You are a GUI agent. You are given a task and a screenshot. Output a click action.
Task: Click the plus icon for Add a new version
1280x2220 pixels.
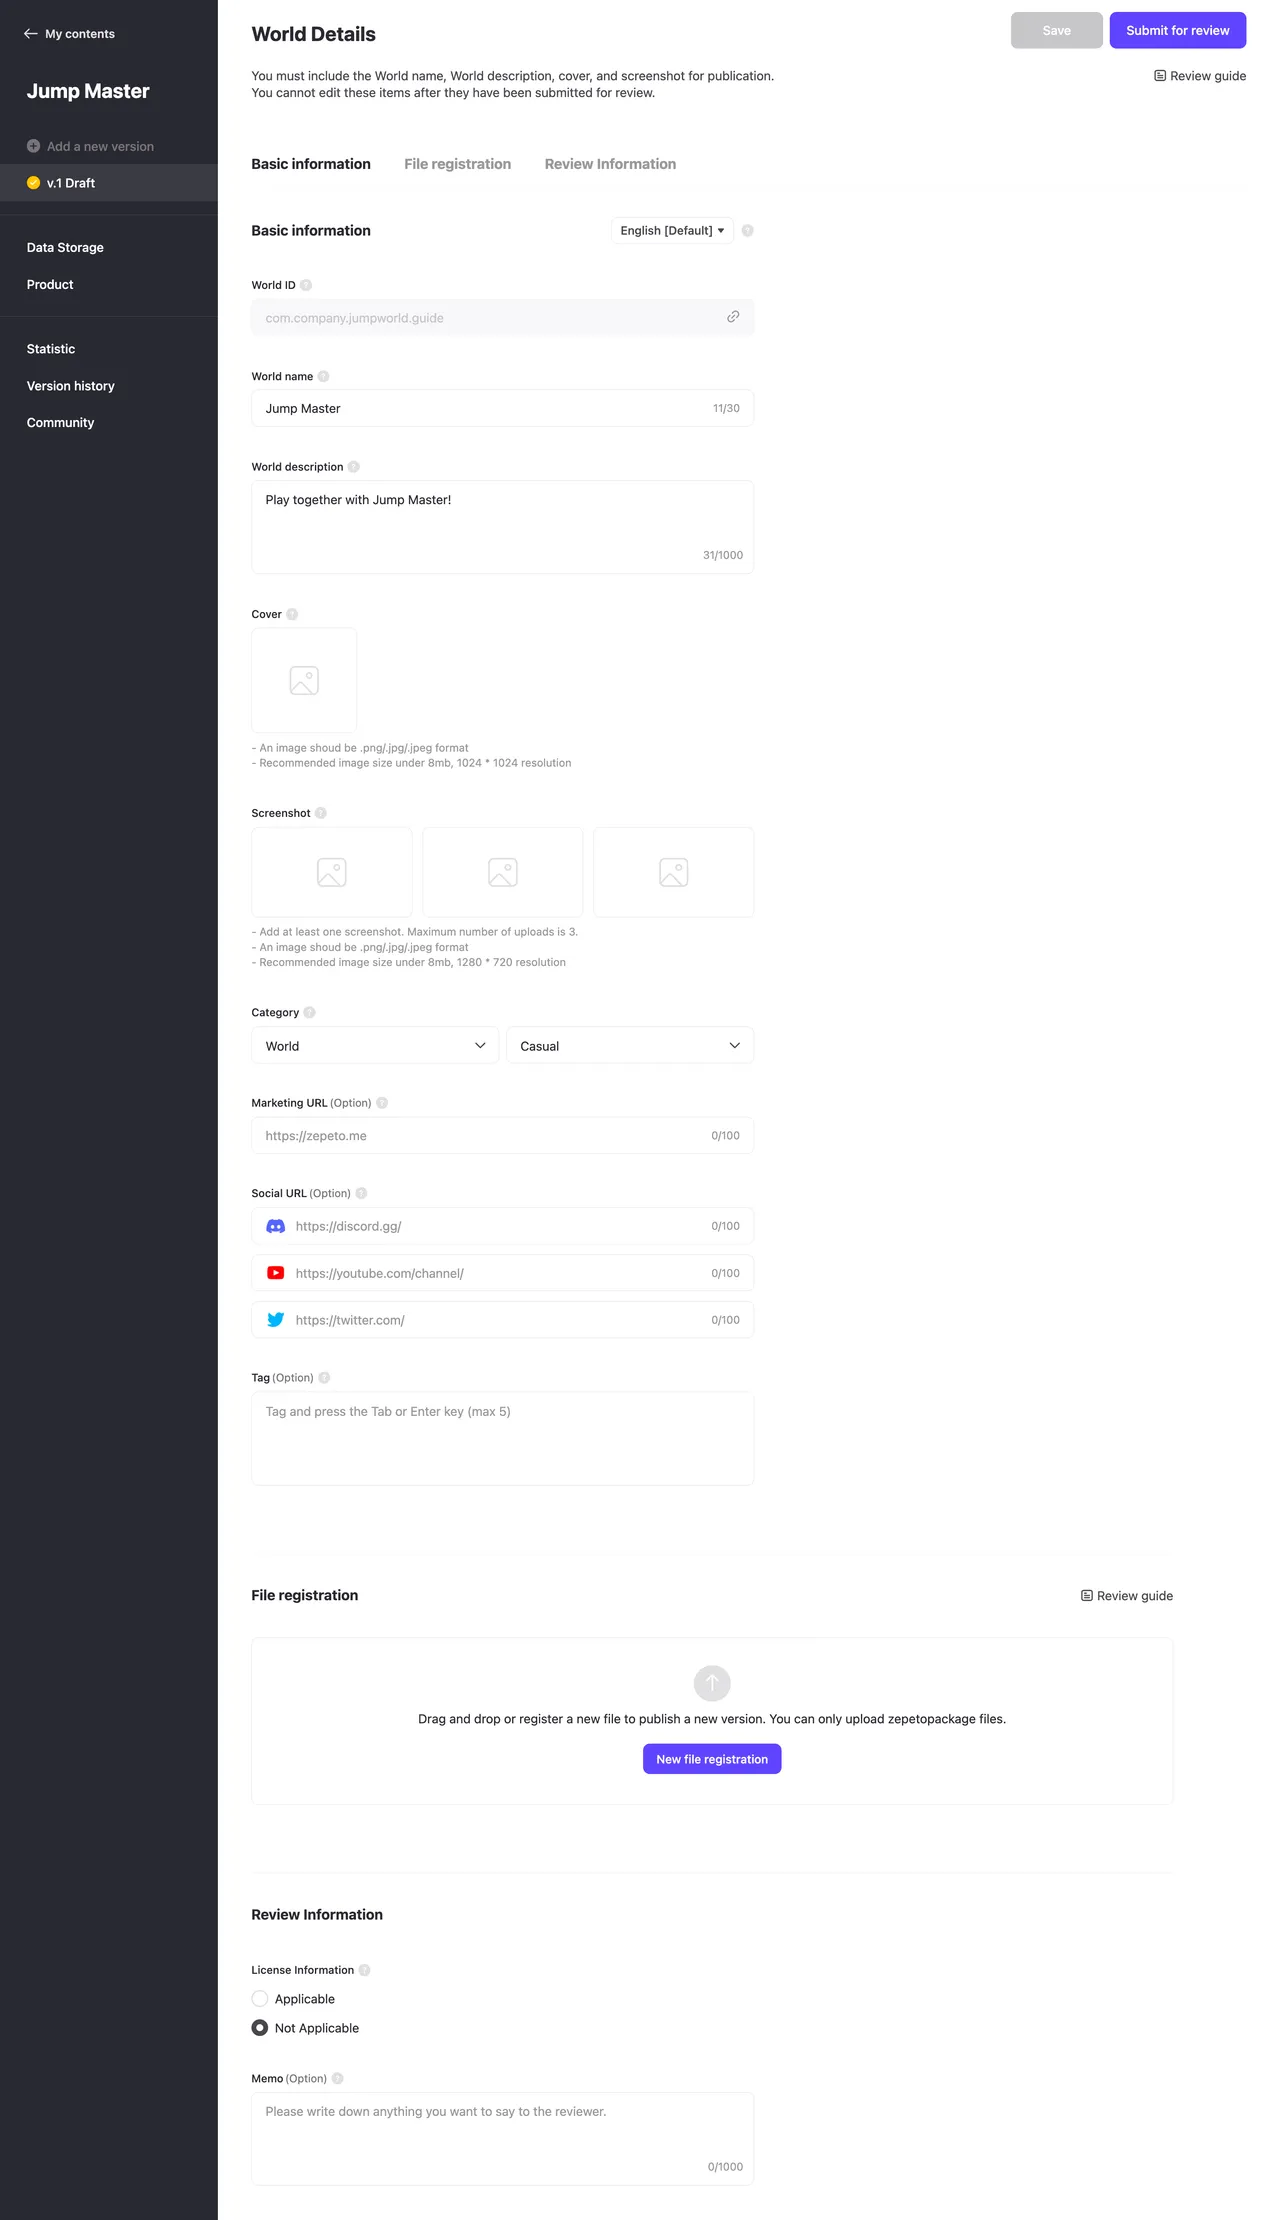tap(34, 146)
